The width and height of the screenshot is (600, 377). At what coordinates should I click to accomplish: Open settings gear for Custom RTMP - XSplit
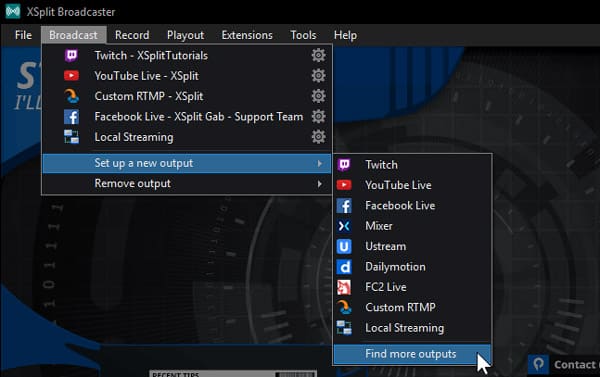318,96
